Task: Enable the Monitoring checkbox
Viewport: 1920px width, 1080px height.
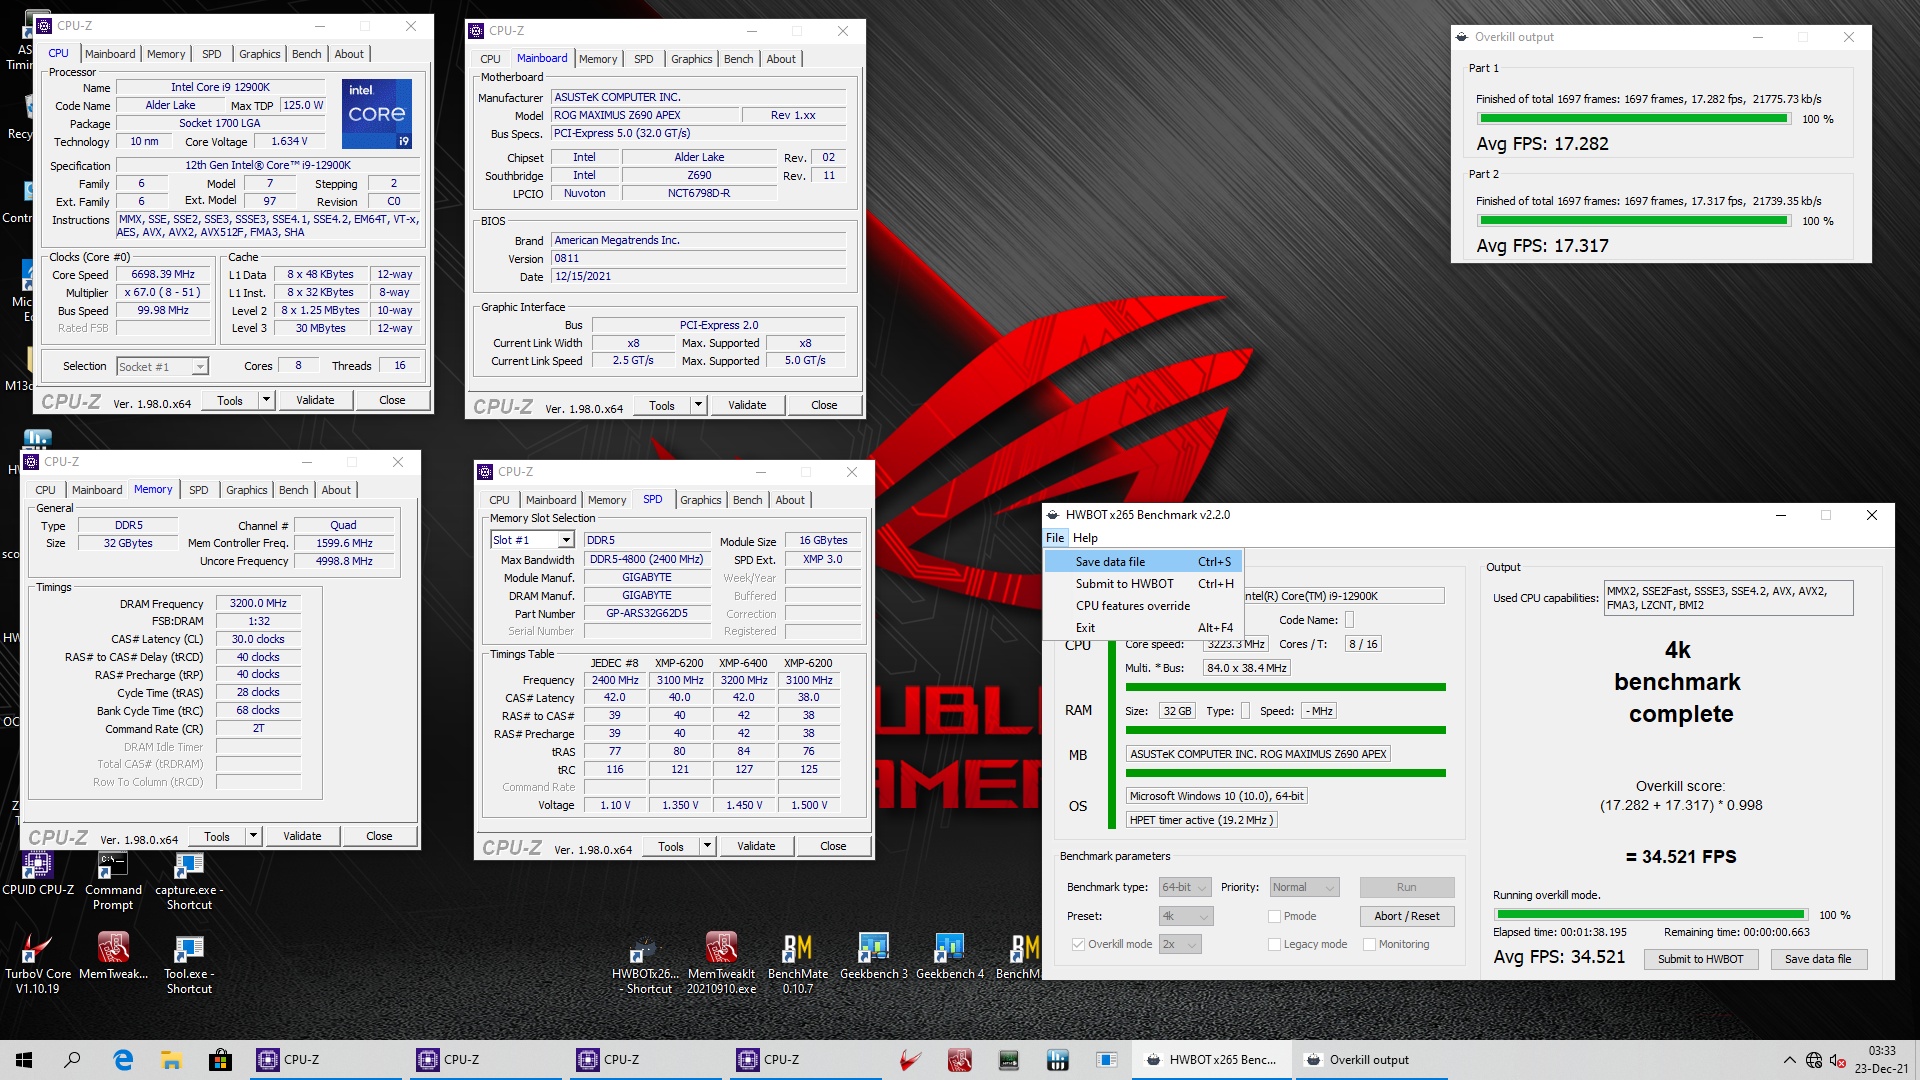Action: [1369, 944]
